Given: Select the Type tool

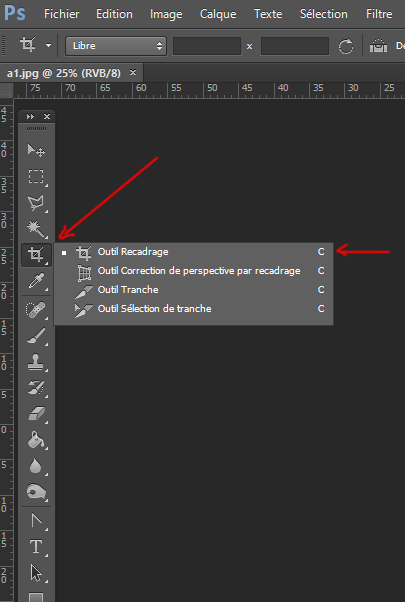Looking at the screenshot, I should [x=36, y=547].
